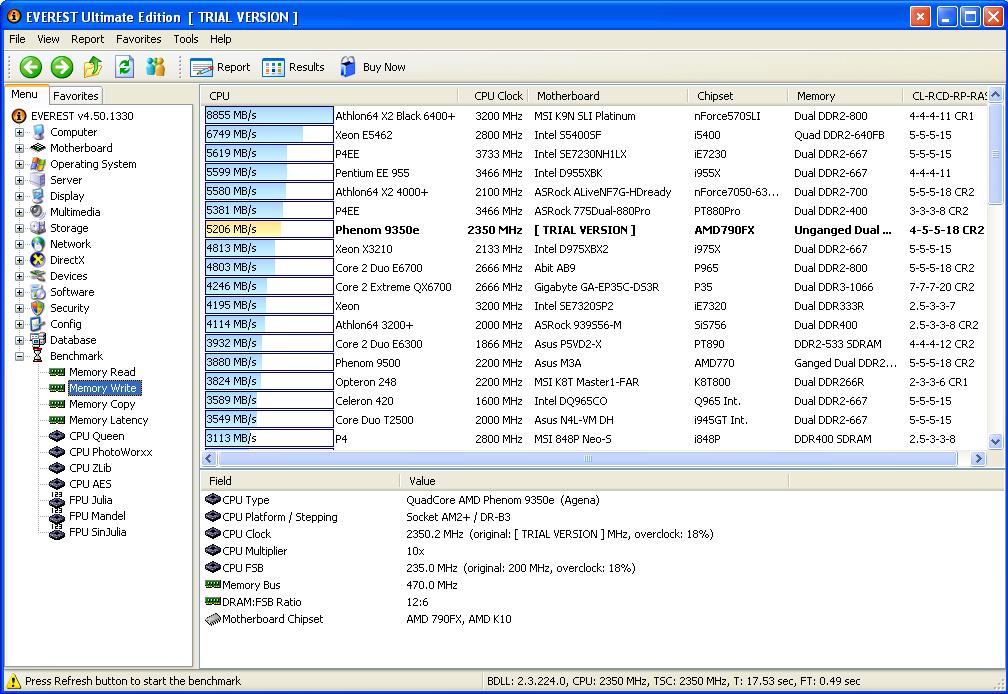Viewport: 1008px width, 694px height.
Task: Sort by the Motherboard column header
Action: (x=608, y=96)
